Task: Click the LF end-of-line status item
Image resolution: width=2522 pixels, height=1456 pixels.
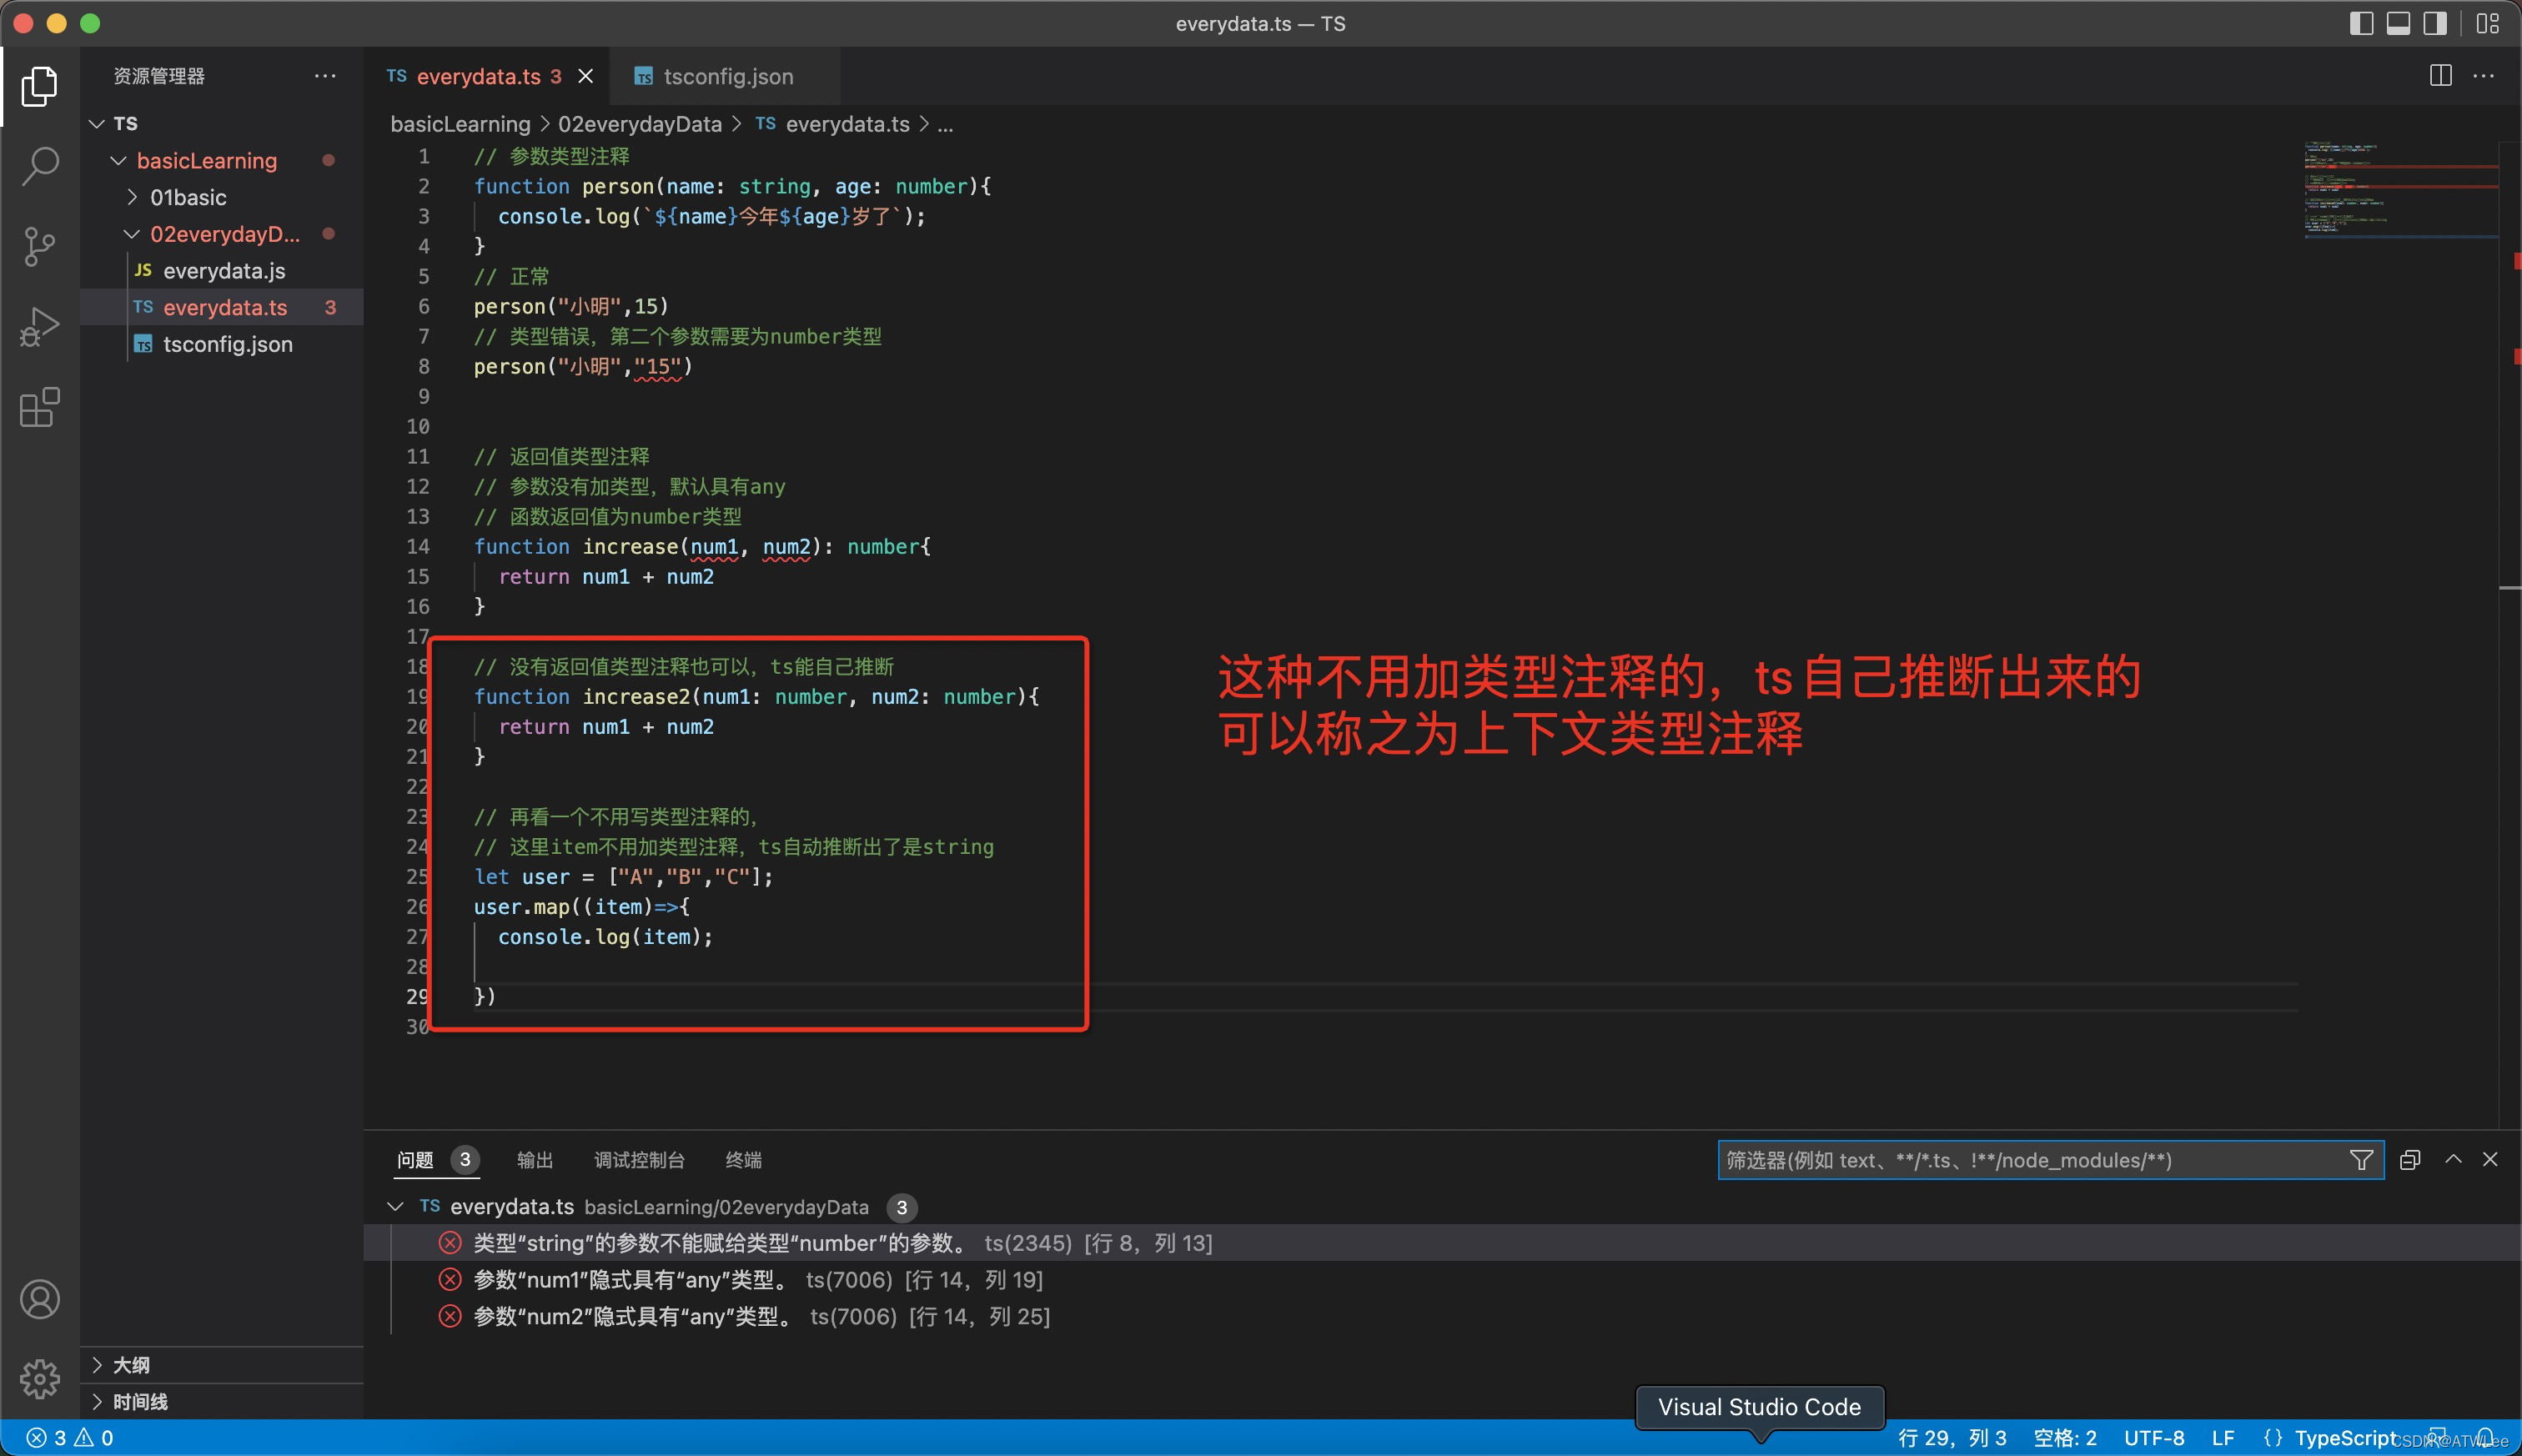Action: coord(2223,1438)
